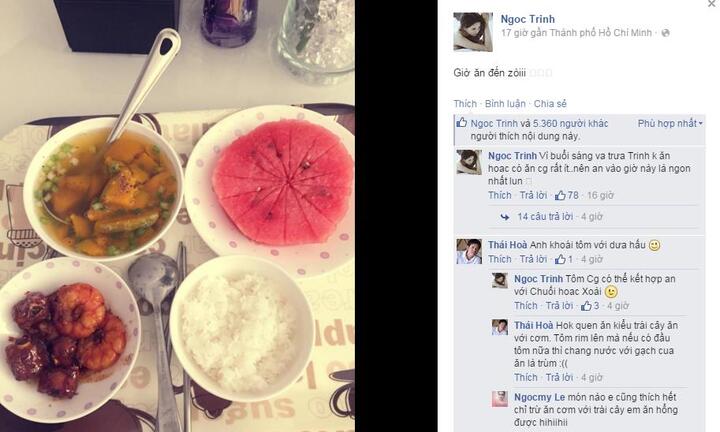Open Ngoc Trinh's name link in the header
The width and height of the screenshot is (720, 432).
click(x=528, y=19)
